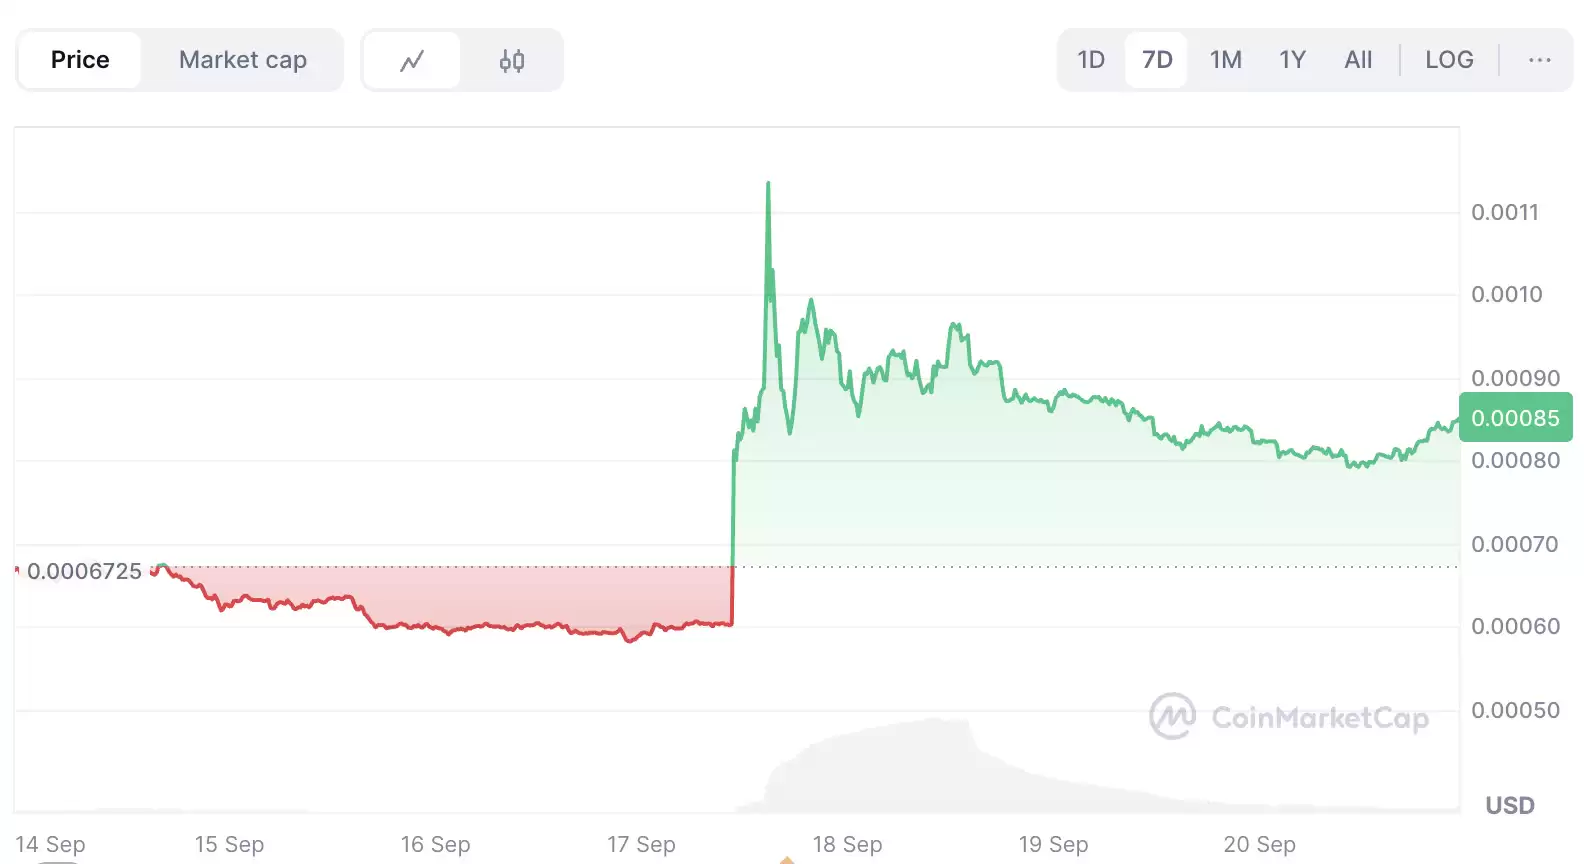
Task: Switch to candlestick chart icon
Action: pos(511,61)
